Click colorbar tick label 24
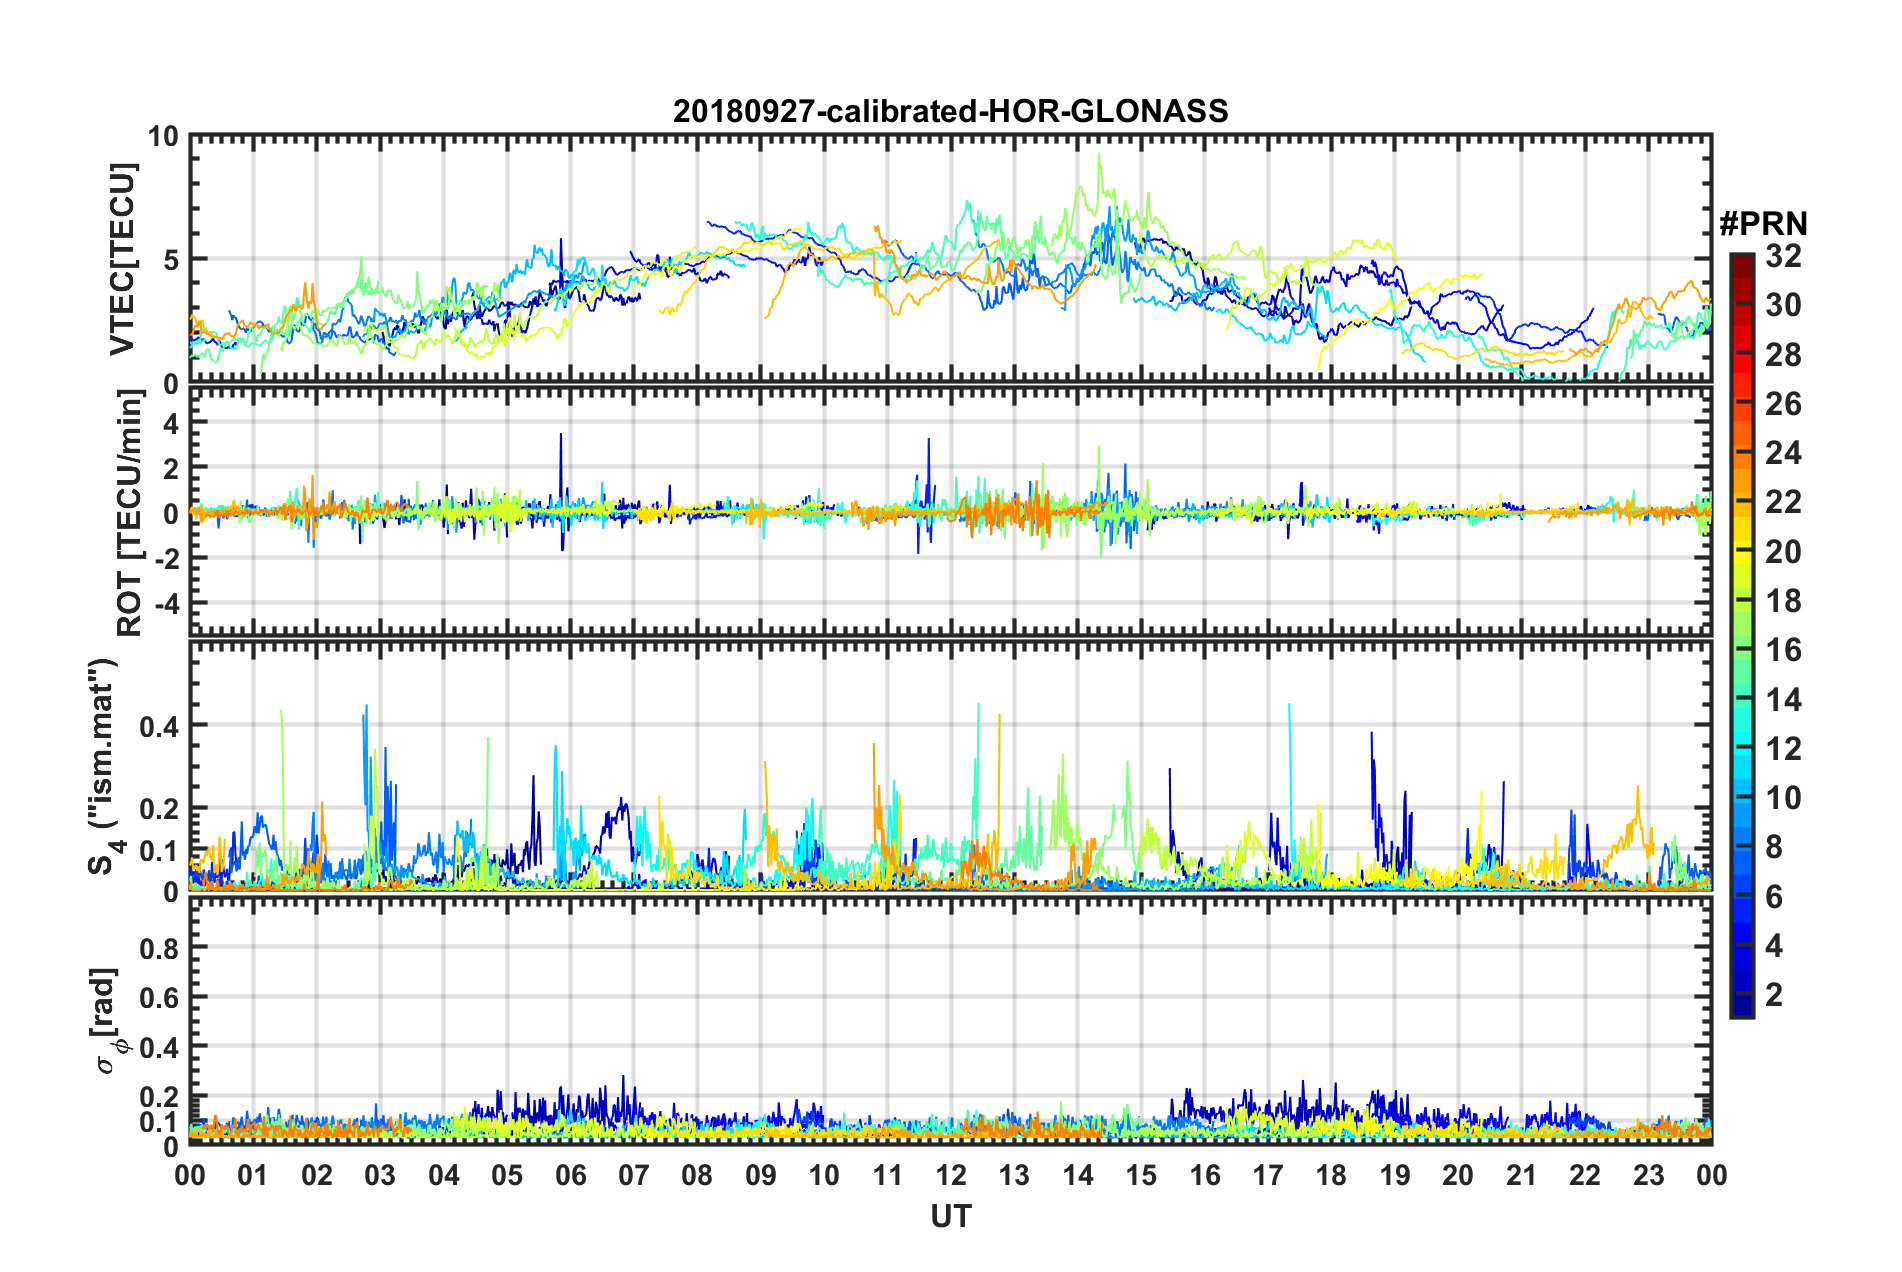This screenshot has height=1272, width=1902. point(1783,453)
